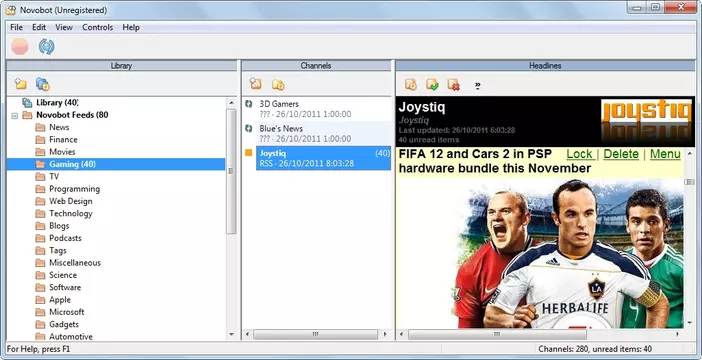Select the Programming folder
Screen dimensions: 702x360
click(74, 189)
